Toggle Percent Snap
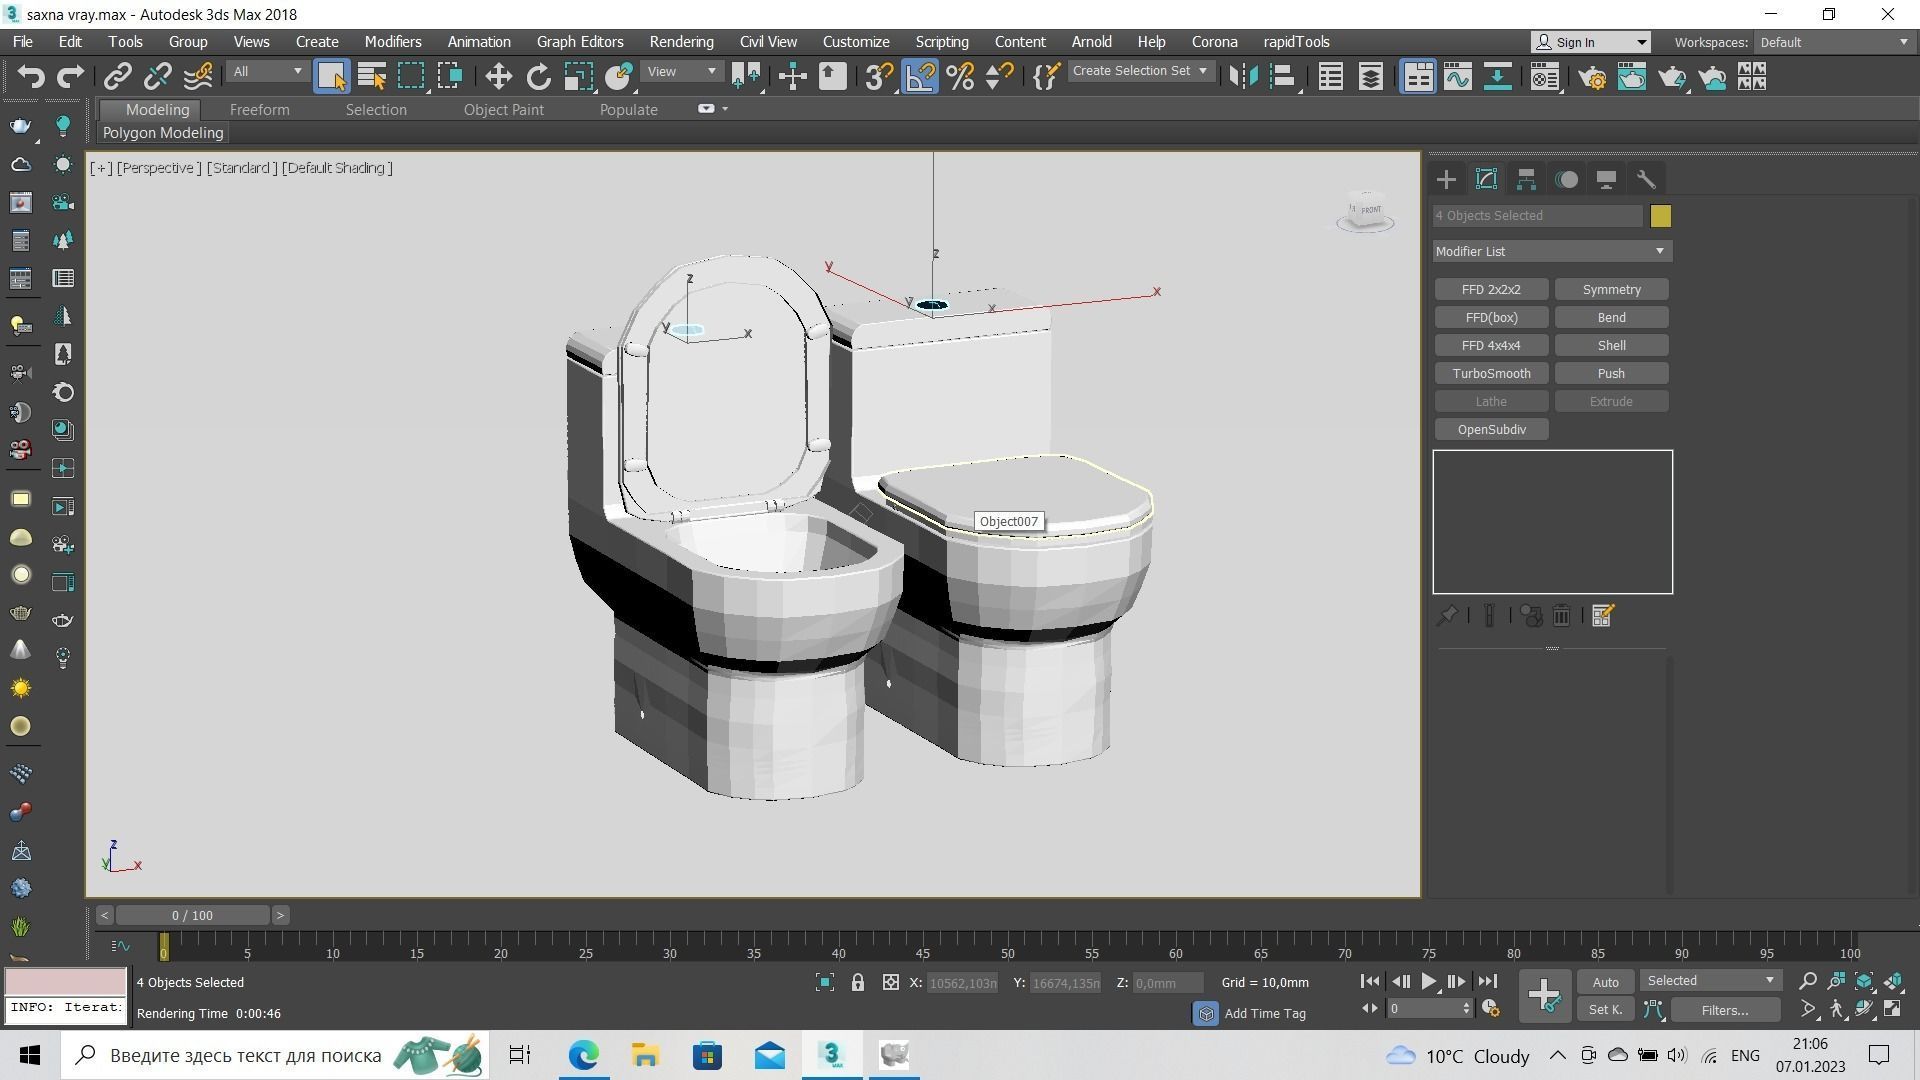The image size is (1920, 1080). [960, 77]
